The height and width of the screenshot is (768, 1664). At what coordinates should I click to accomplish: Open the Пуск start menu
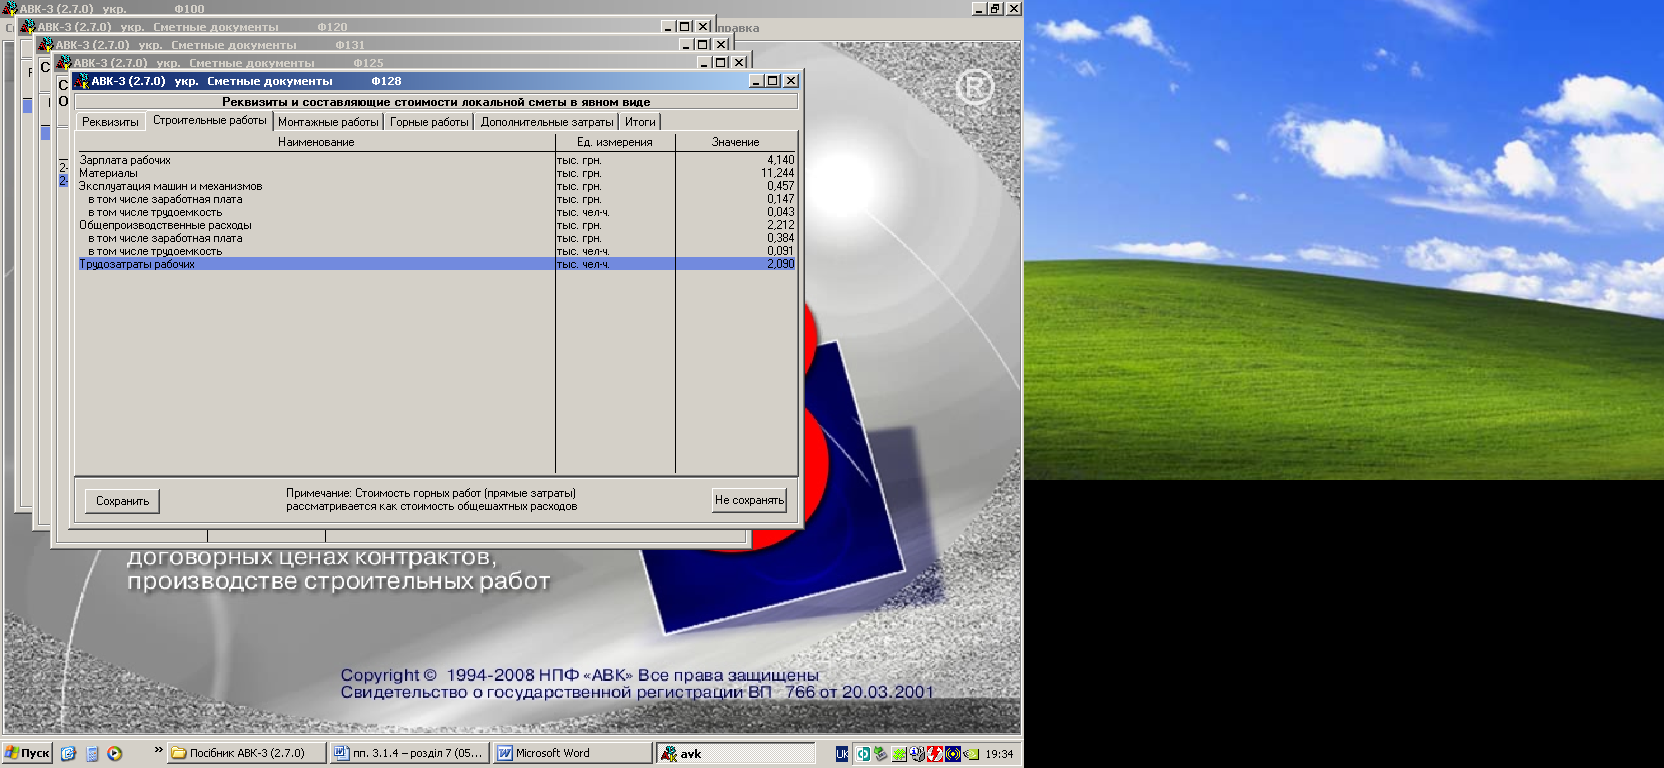[27, 753]
